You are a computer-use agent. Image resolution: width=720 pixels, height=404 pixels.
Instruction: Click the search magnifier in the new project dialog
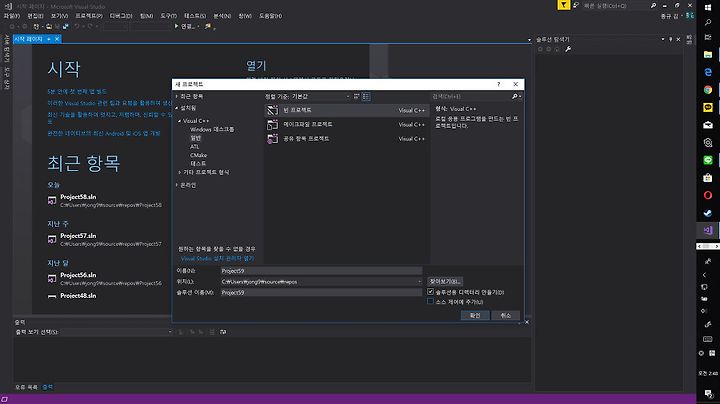point(515,96)
